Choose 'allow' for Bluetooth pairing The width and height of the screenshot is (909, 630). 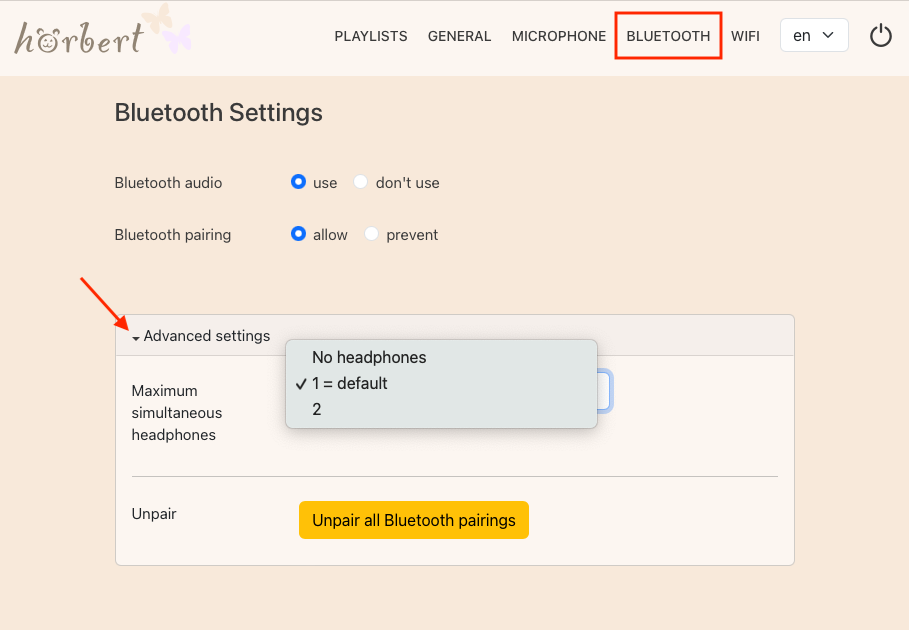coord(298,234)
